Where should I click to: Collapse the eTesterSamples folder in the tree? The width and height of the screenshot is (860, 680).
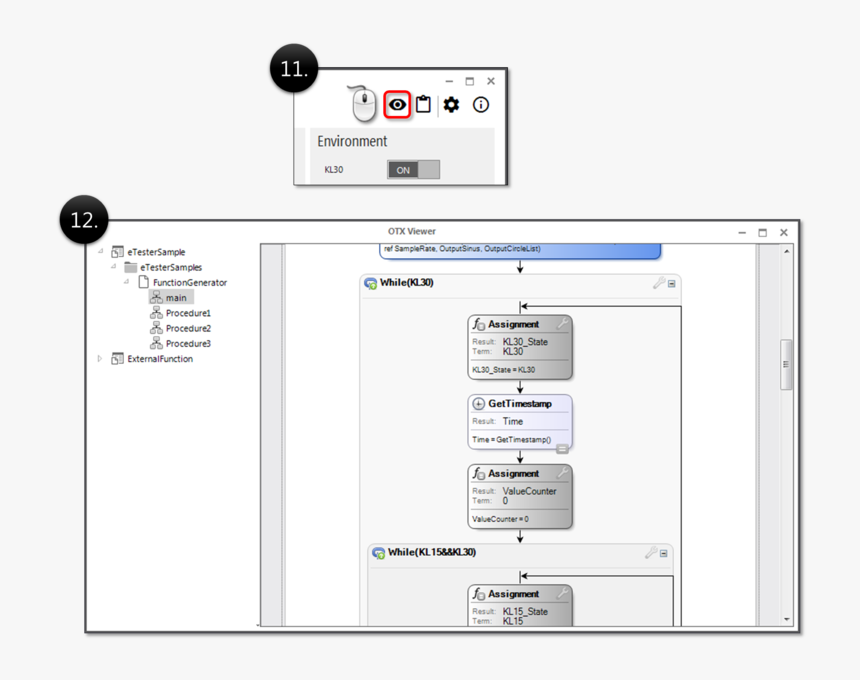click(x=112, y=267)
